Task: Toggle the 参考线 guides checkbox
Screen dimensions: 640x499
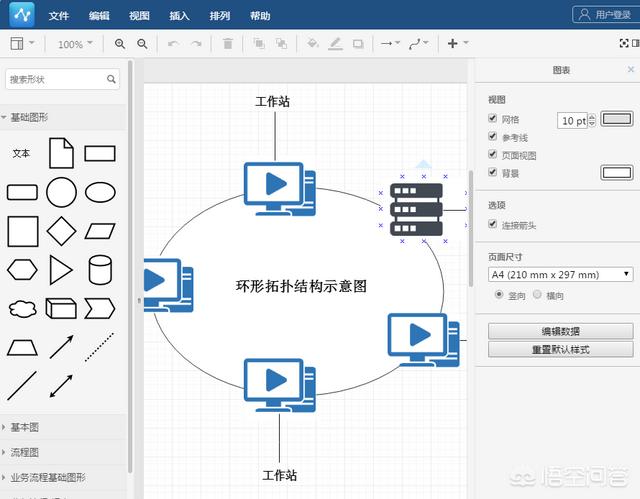Action: point(493,136)
